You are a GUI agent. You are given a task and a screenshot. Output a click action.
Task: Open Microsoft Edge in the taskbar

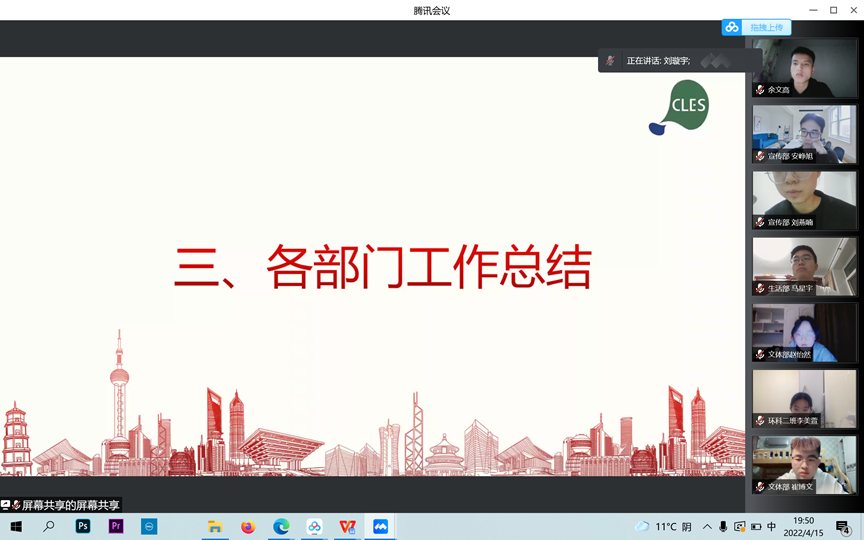click(281, 527)
